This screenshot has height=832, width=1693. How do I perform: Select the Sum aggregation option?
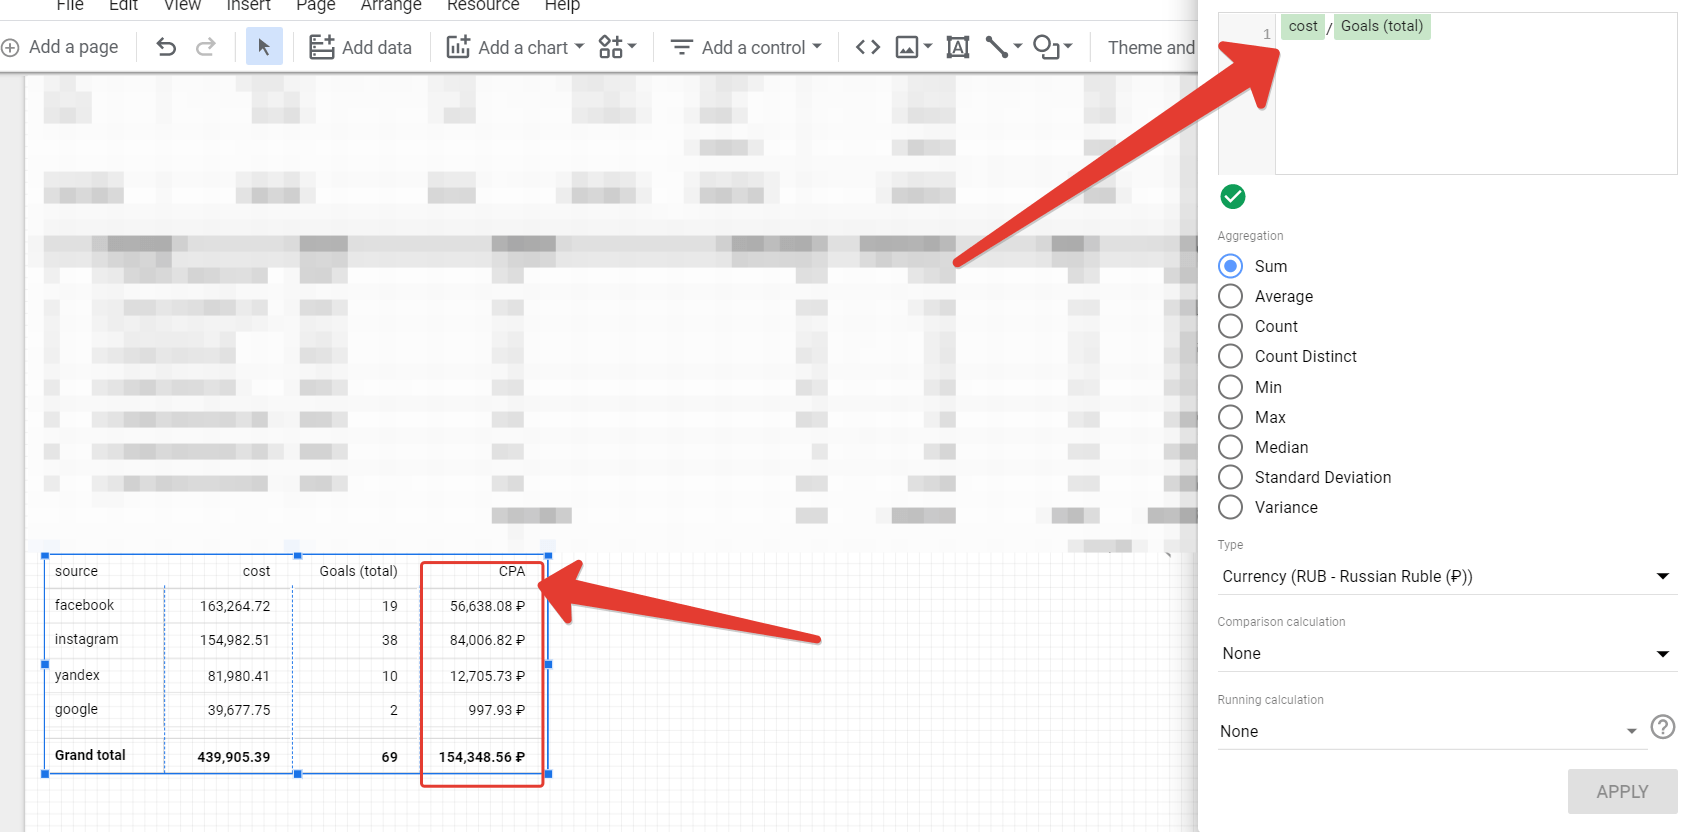click(x=1231, y=266)
